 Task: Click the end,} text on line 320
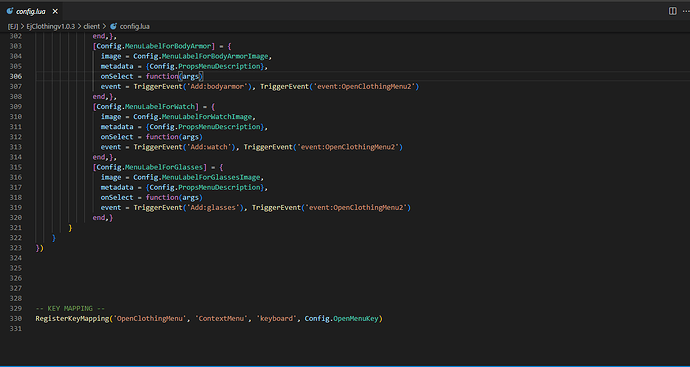point(103,217)
